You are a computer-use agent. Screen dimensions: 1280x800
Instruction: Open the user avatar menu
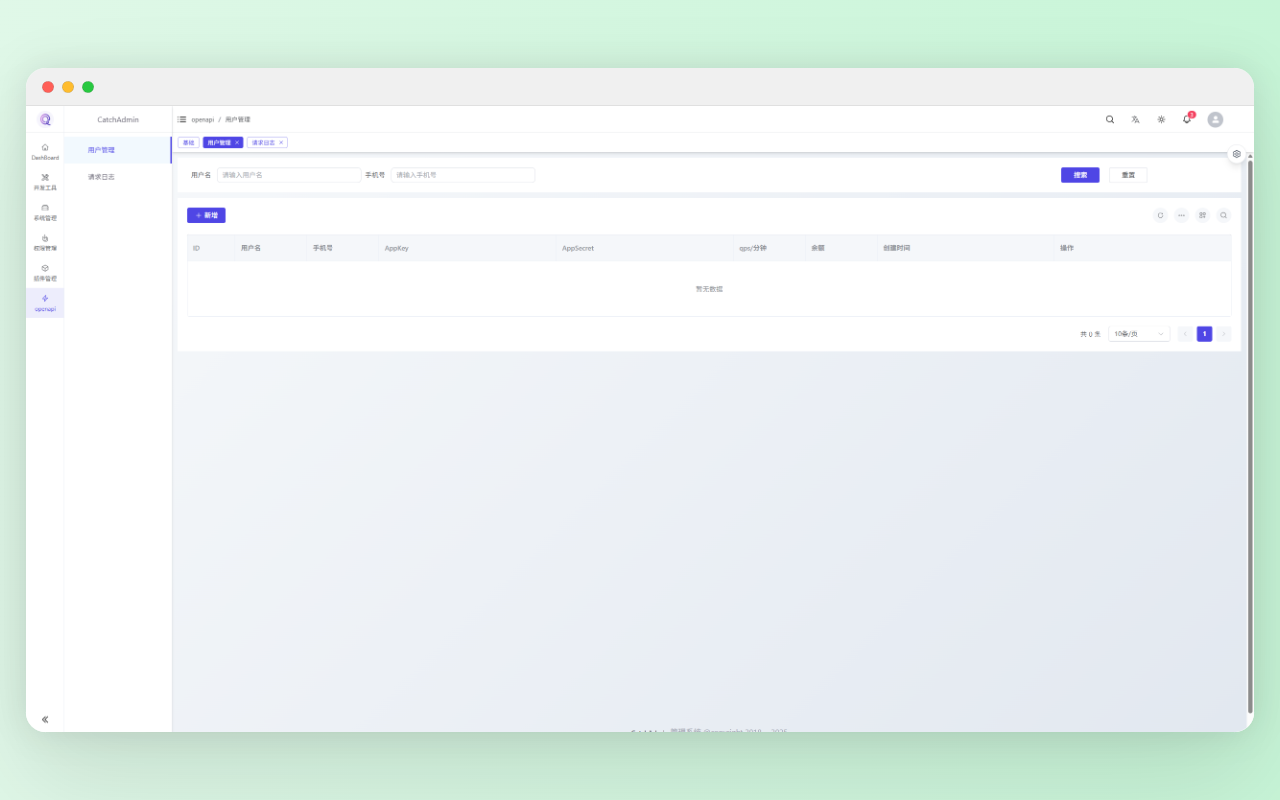pyautogui.click(x=1215, y=119)
